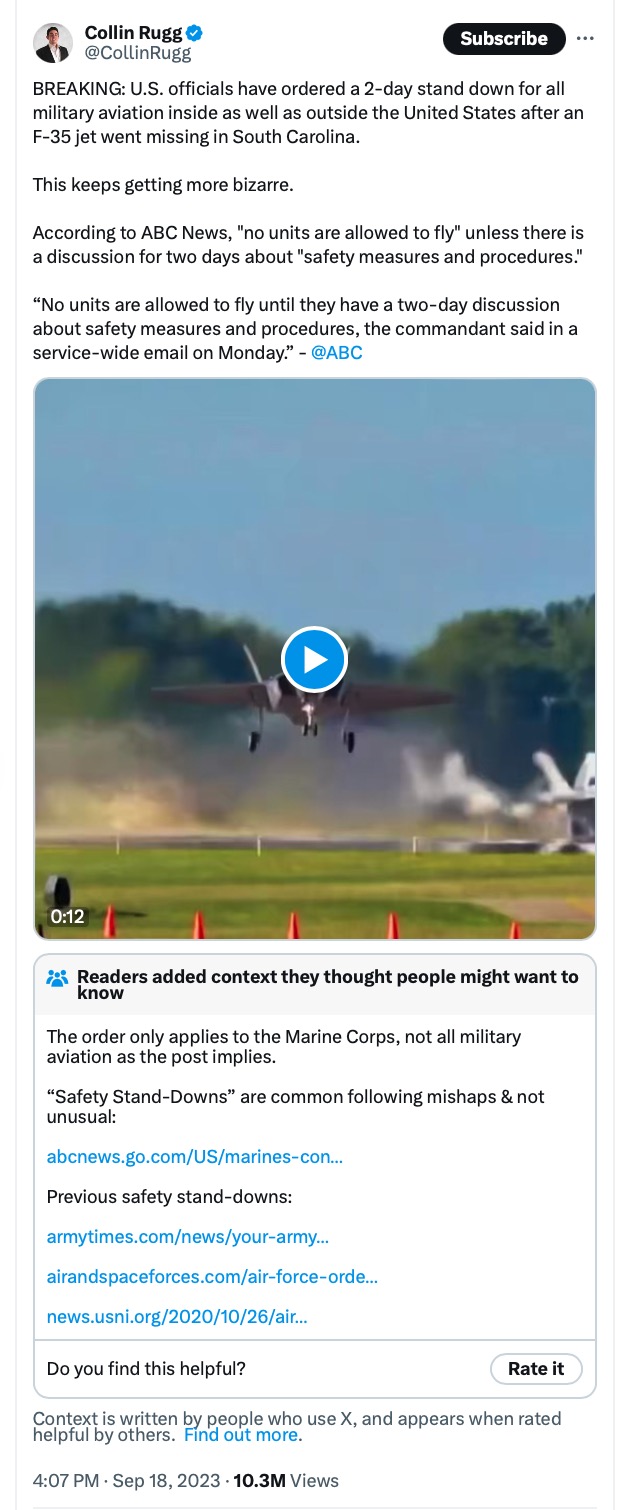Click the 0:12 video duration label

point(67,917)
